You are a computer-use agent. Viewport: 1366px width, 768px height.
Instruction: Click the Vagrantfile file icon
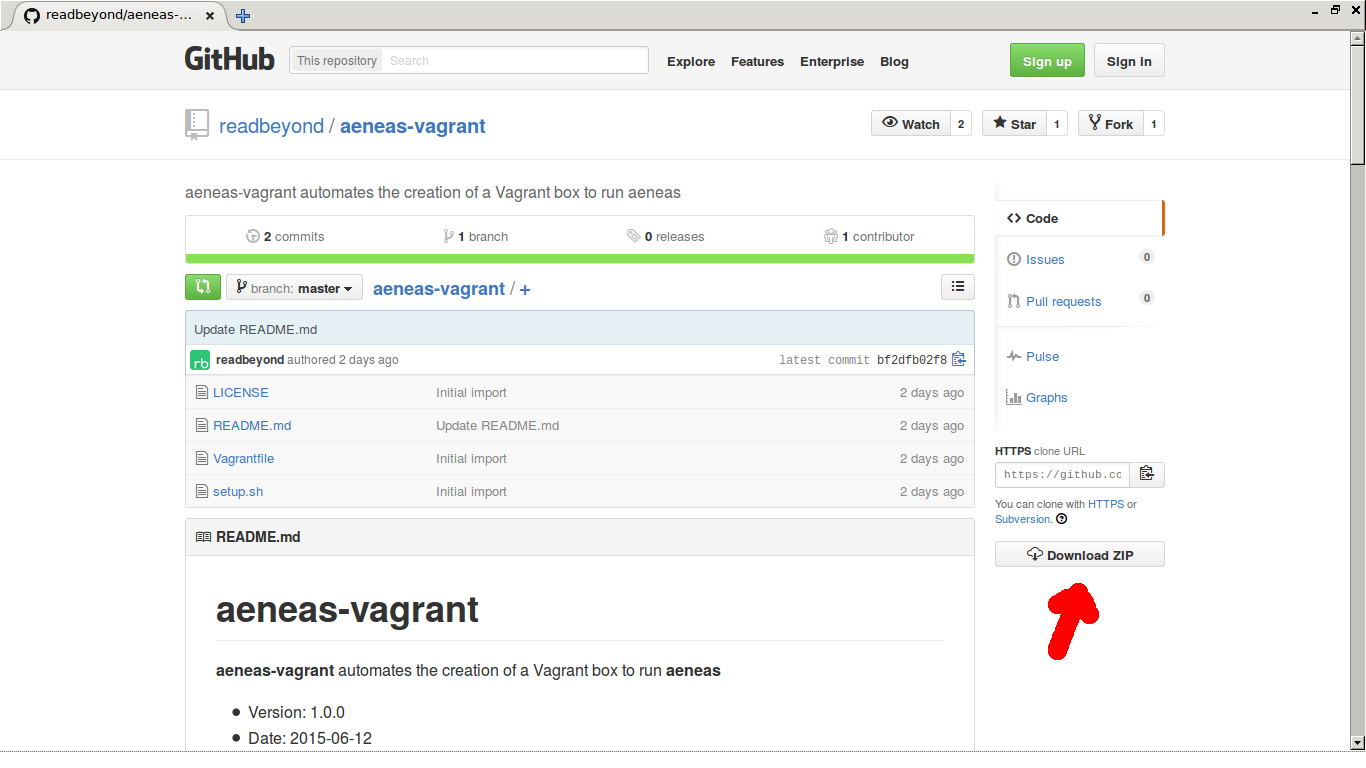[x=202, y=458]
